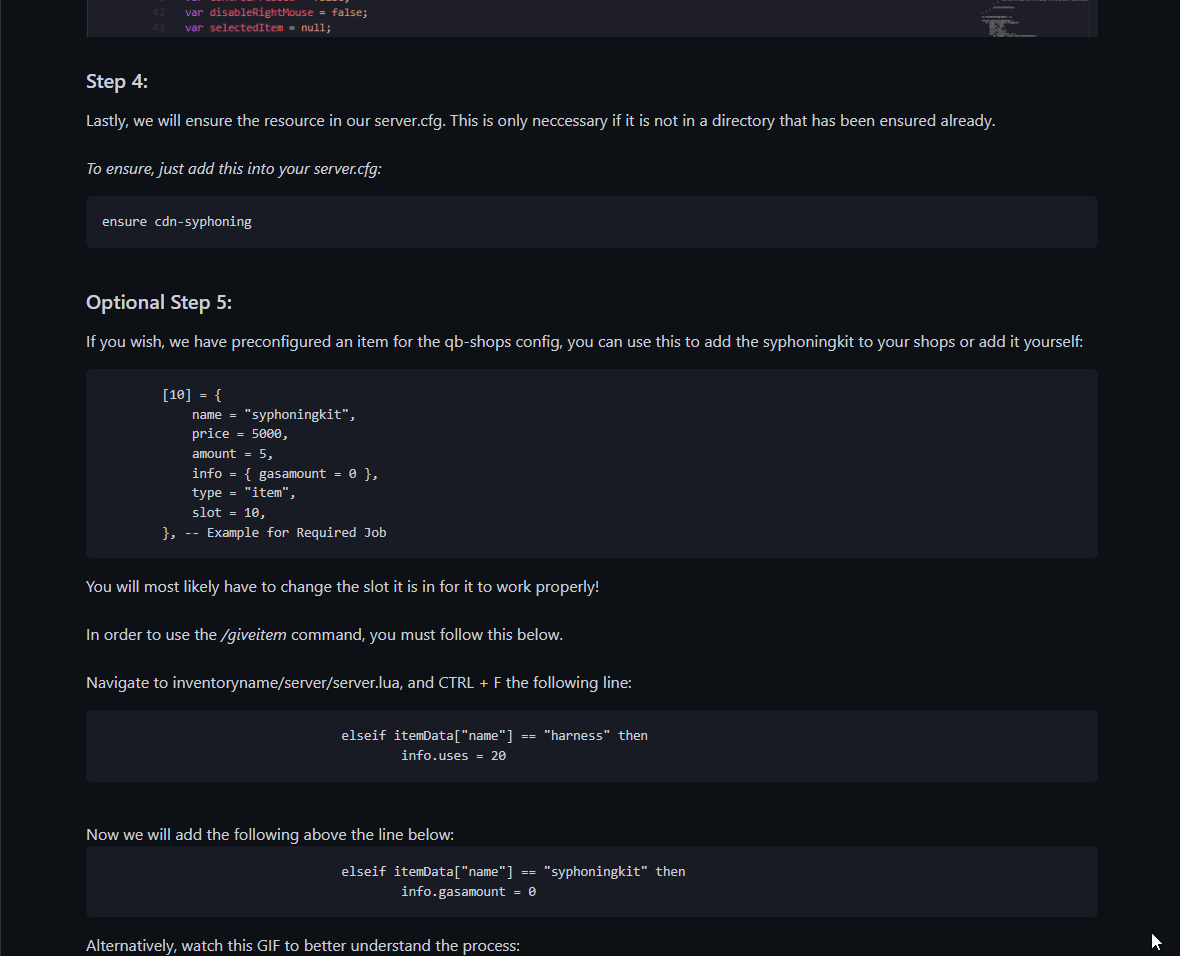This screenshot has width=1180, height=956.
Task: Click the 'info = { gasamount = 0 }' line
Action: [284, 473]
